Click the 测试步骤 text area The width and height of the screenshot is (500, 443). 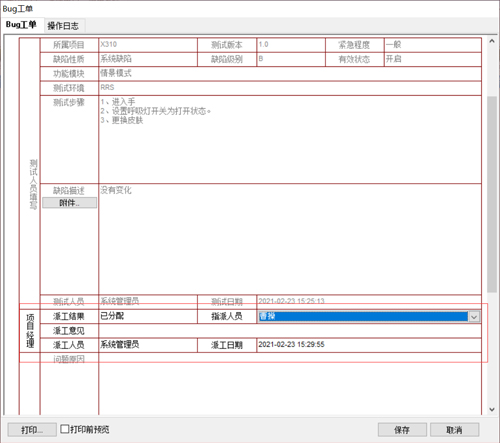tap(290, 139)
